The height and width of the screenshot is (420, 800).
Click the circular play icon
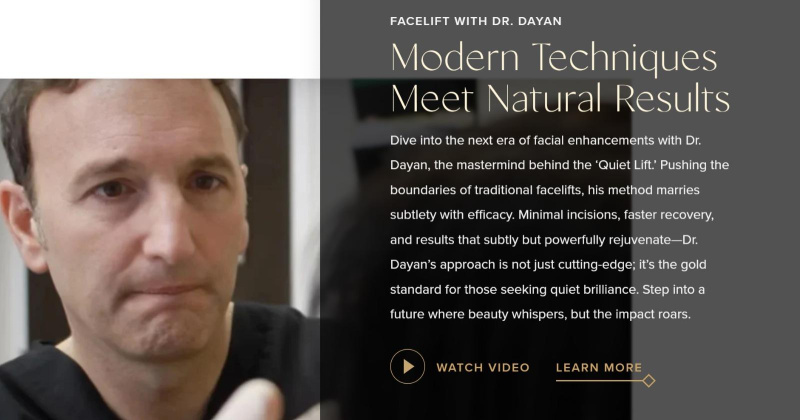click(407, 366)
